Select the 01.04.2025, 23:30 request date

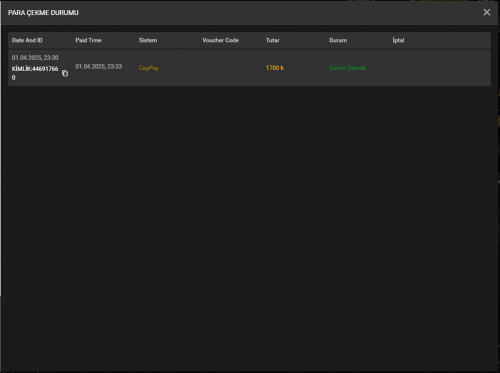(x=35, y=58)
